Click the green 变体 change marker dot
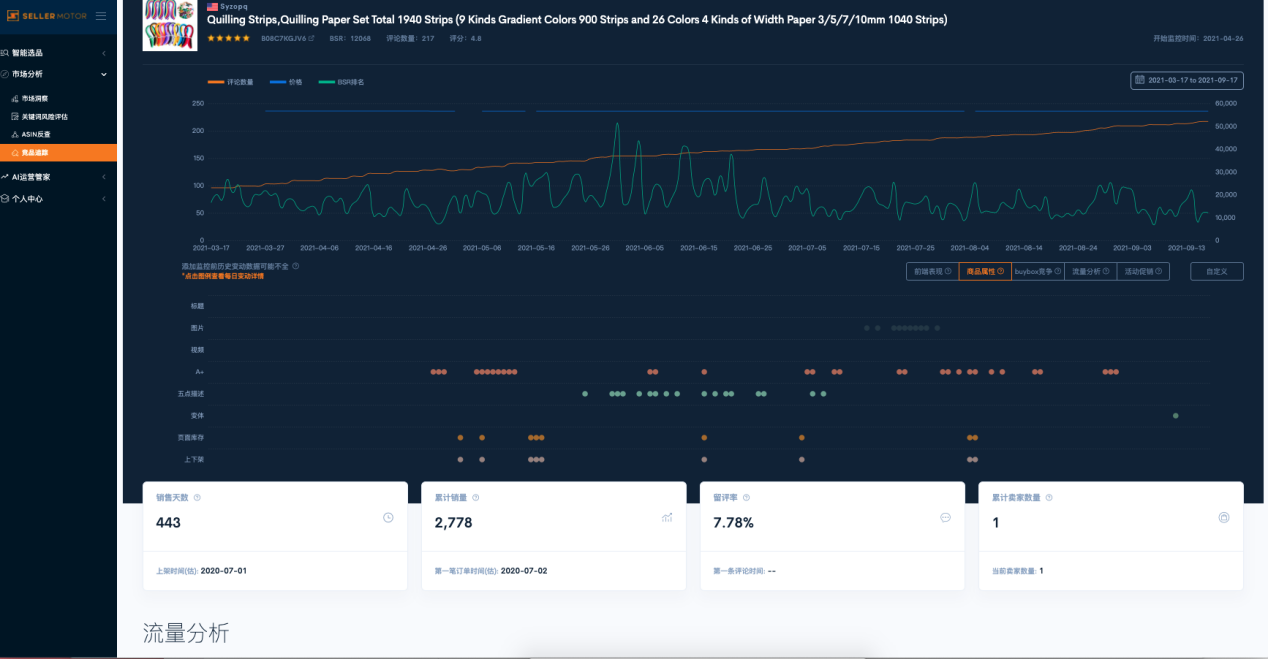Image resolution: width=1268 pixels, height=659 pixels. 1175,415
